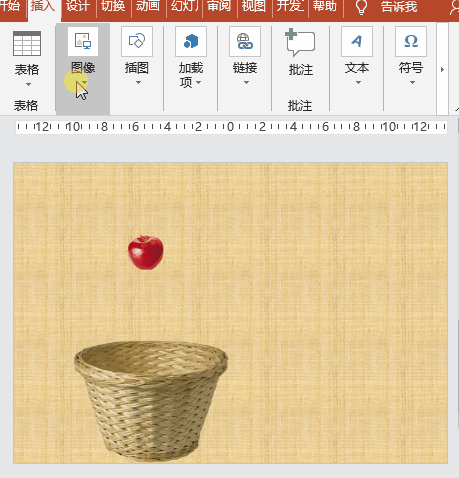
Task: Expand the 链接 dropdown arrow
Action: point(246,82)
